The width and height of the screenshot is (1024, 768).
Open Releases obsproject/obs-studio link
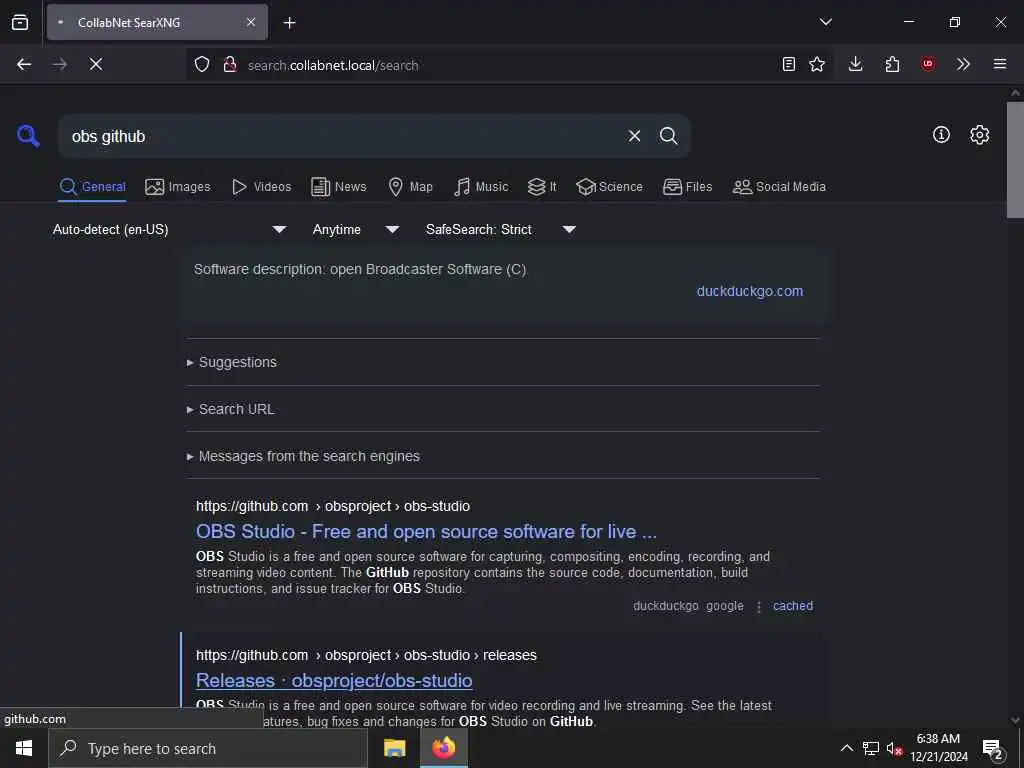[334, 680]
